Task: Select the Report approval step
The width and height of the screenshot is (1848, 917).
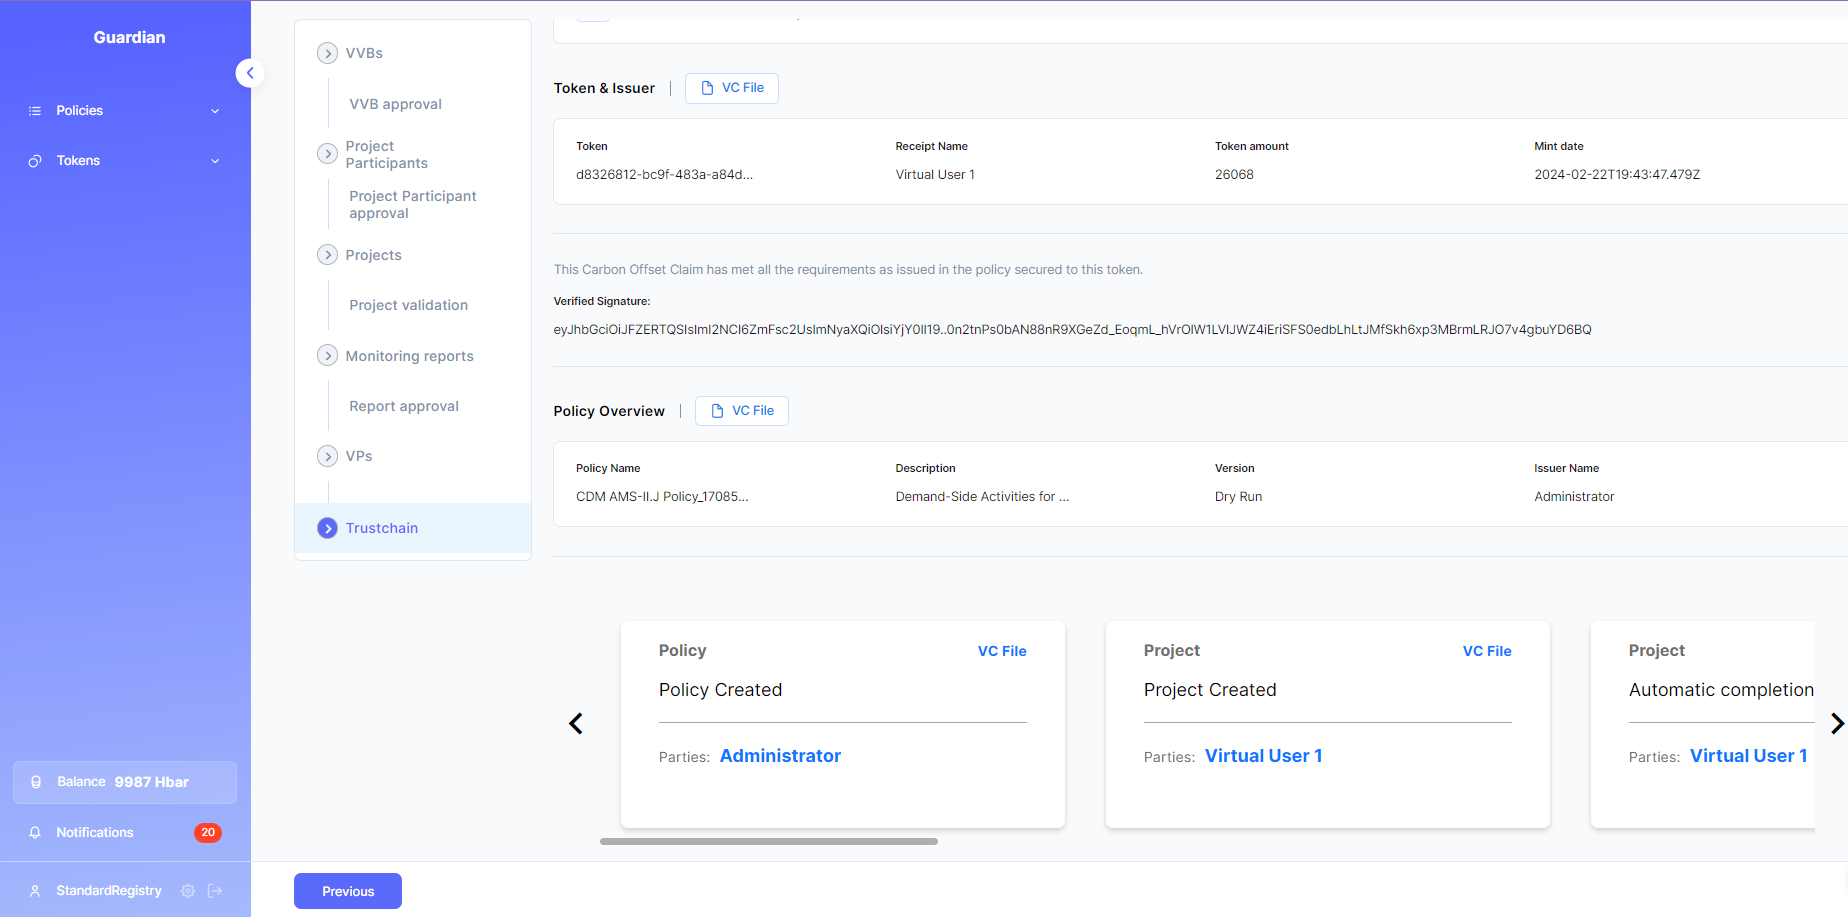Action: (404, 406)
